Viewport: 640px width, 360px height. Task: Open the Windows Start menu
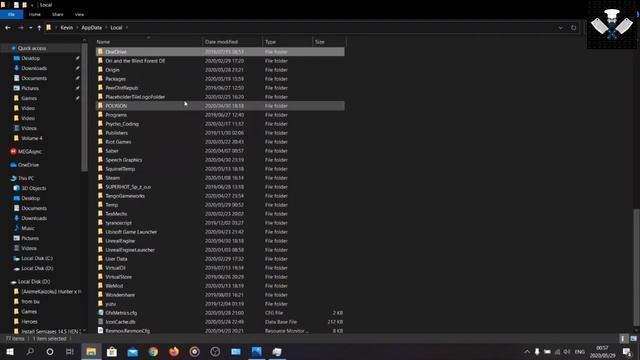click(10, 351)
